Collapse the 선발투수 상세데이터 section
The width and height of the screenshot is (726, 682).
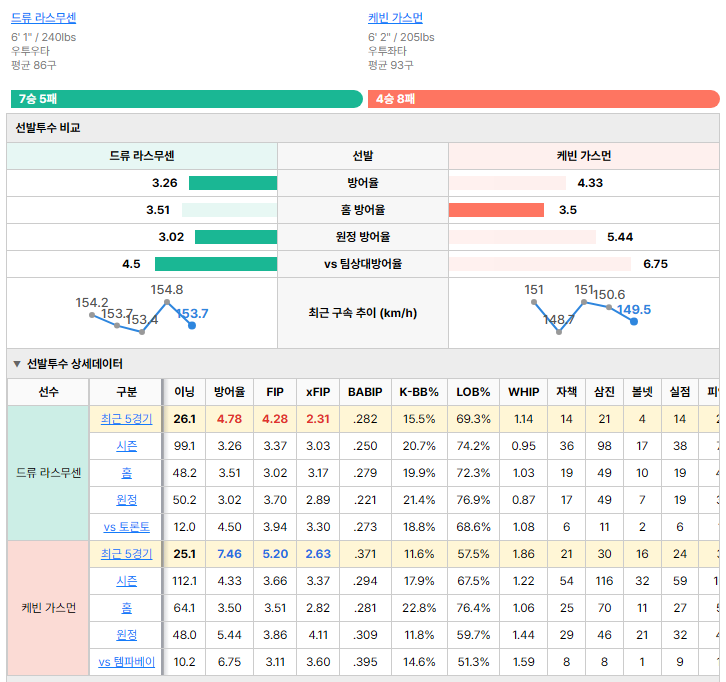17,364
